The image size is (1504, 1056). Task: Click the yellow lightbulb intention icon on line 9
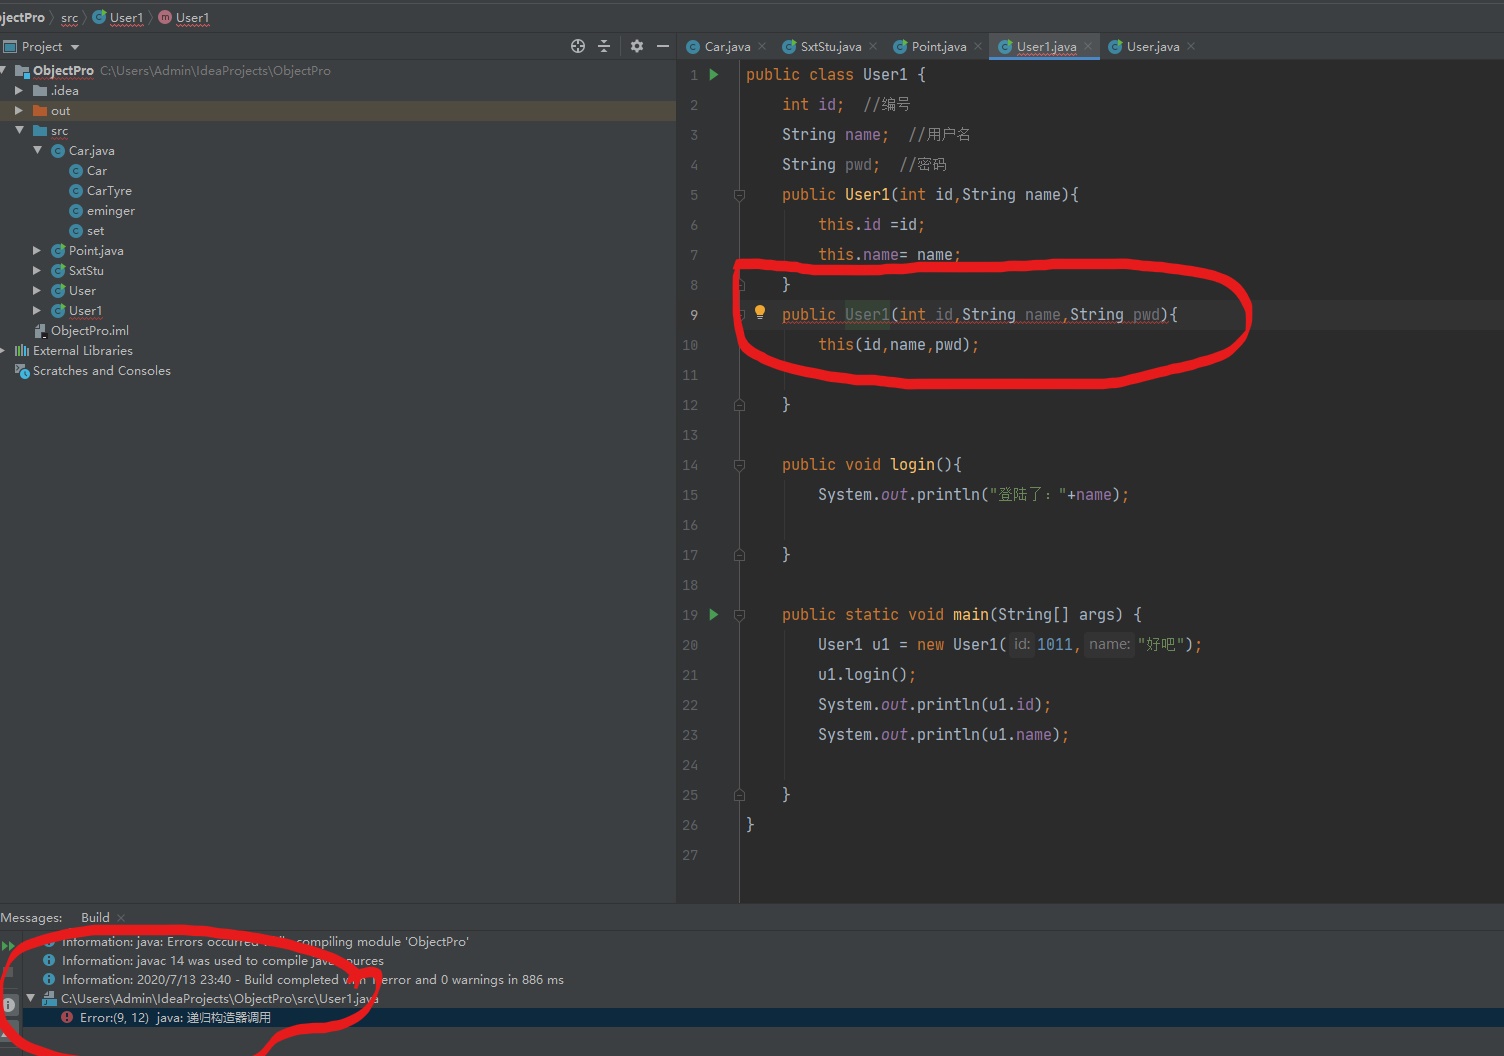pos(760,312)
